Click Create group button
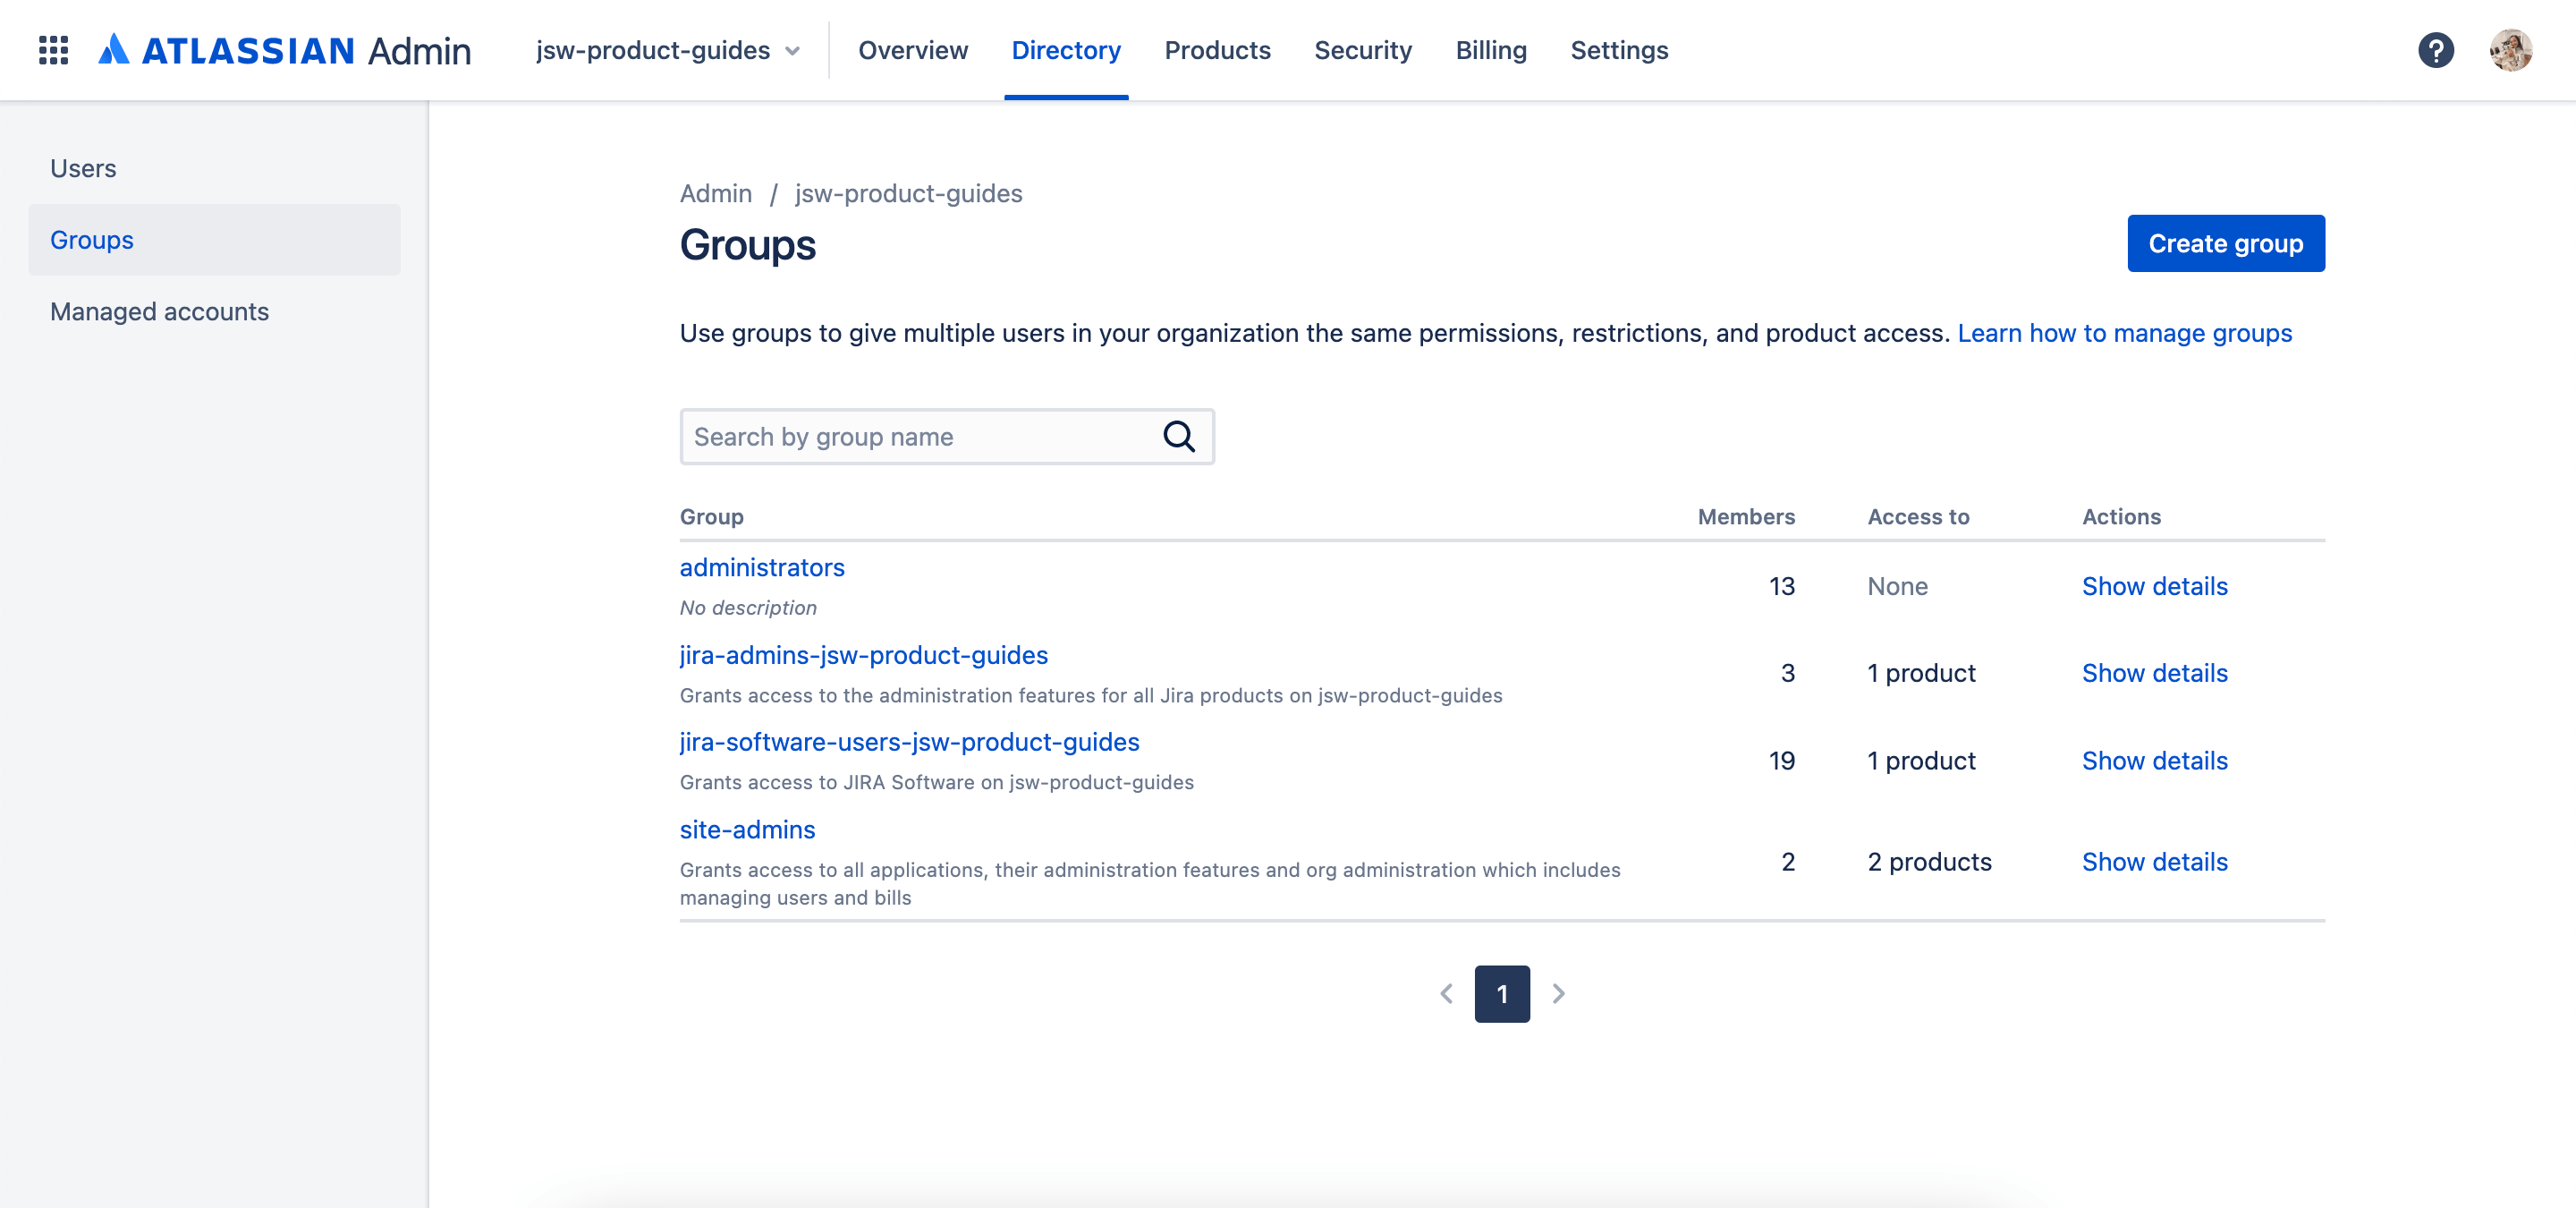The image size is (2576, 1208). 2224,242
